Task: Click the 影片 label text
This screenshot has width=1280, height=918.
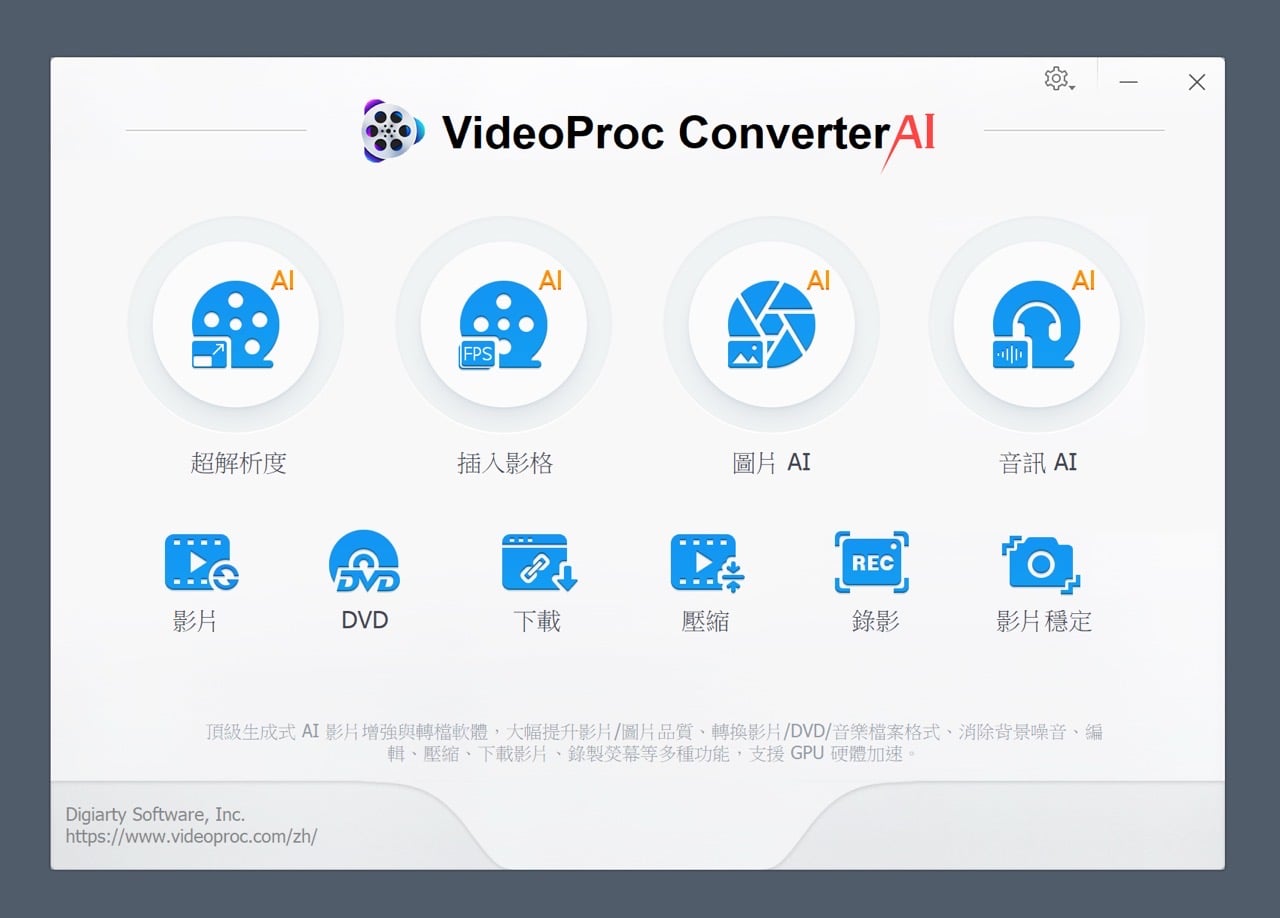Action: (x=195, y=621)
